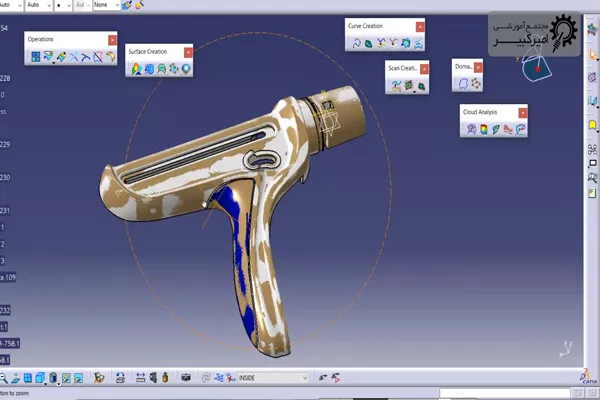Image resolution: width=600 pixels, height=400 pixels.
Task: Select the Measure Inertia weight icon
Action: 165,378
